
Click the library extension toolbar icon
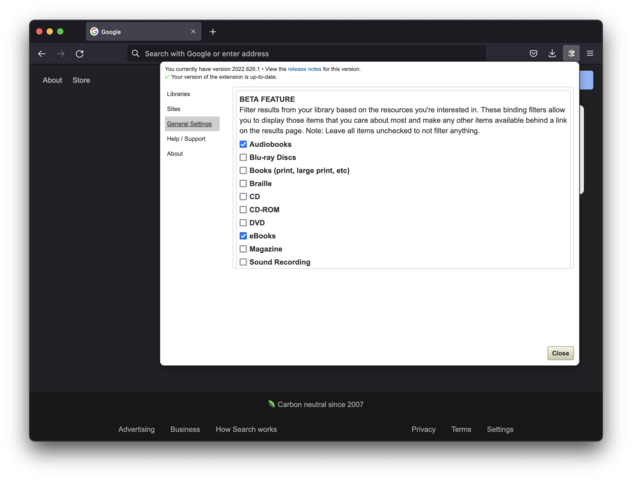[571, 54]
